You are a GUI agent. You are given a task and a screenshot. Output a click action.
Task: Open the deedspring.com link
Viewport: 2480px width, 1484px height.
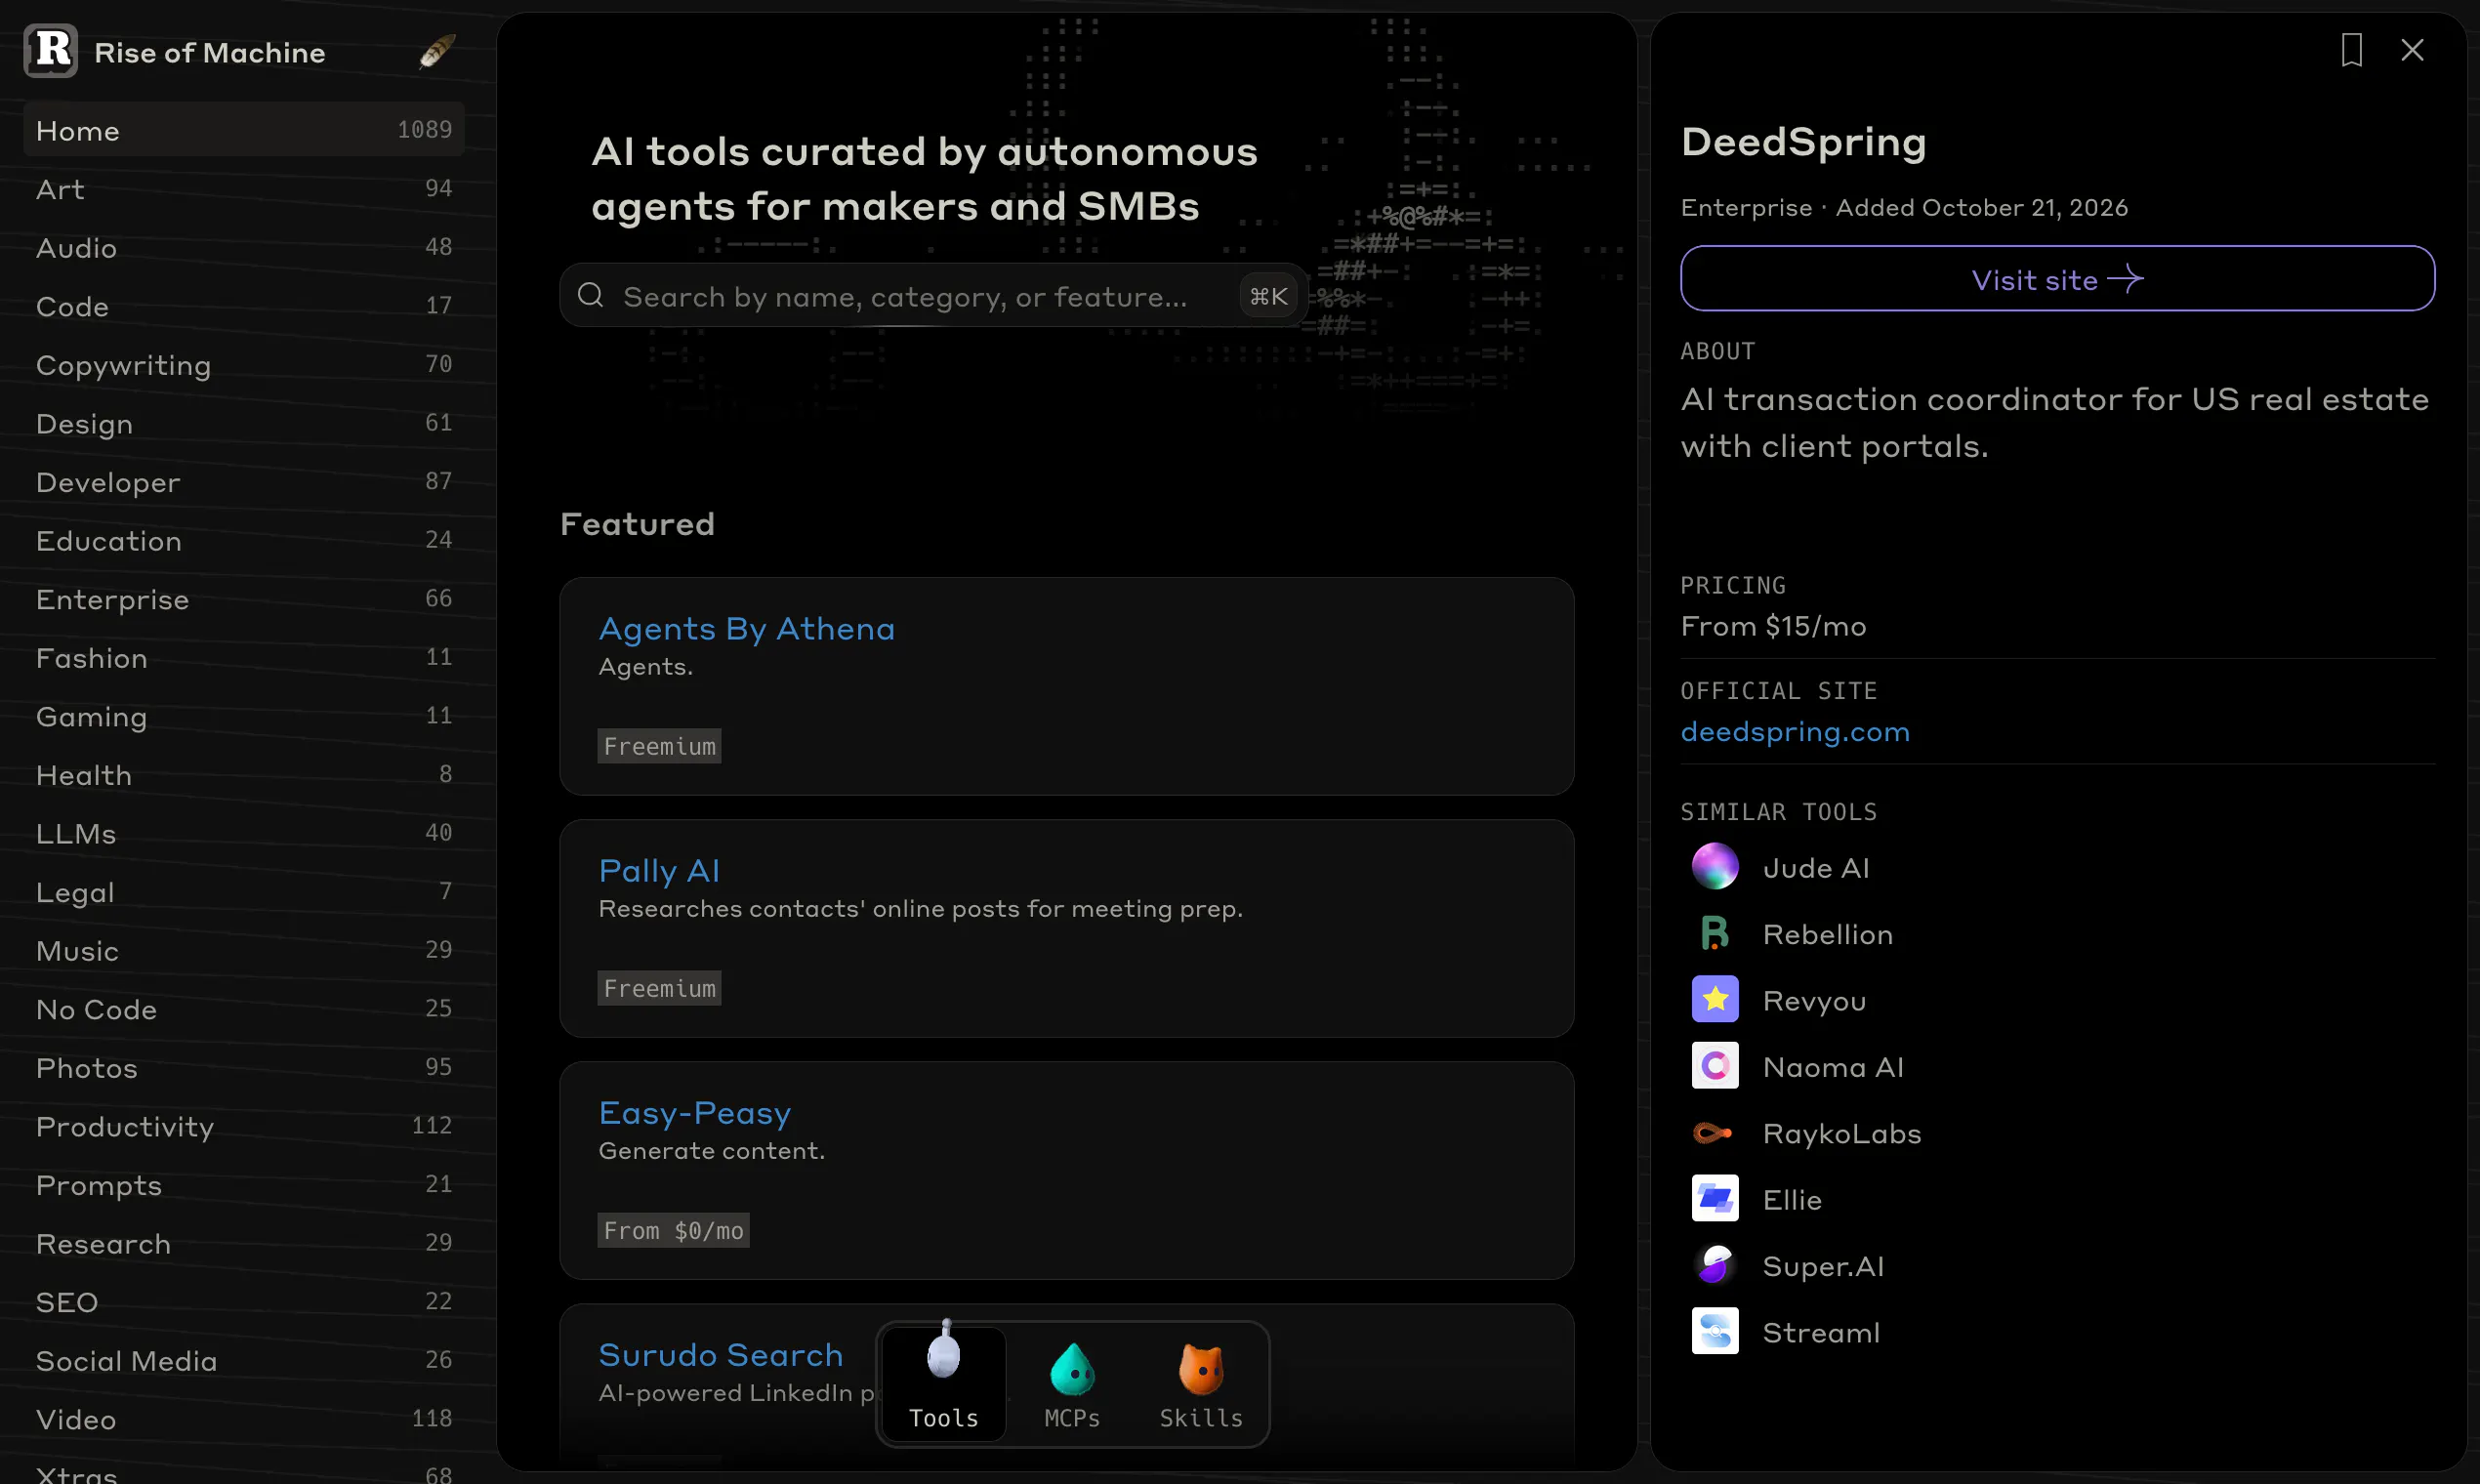coord(1795,731)
